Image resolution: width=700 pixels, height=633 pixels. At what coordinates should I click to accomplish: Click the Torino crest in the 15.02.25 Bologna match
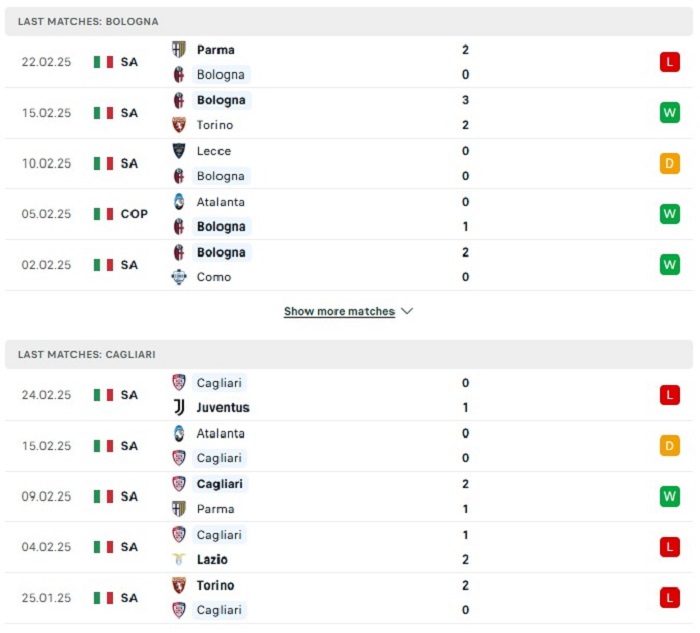[x=179, y=125]
